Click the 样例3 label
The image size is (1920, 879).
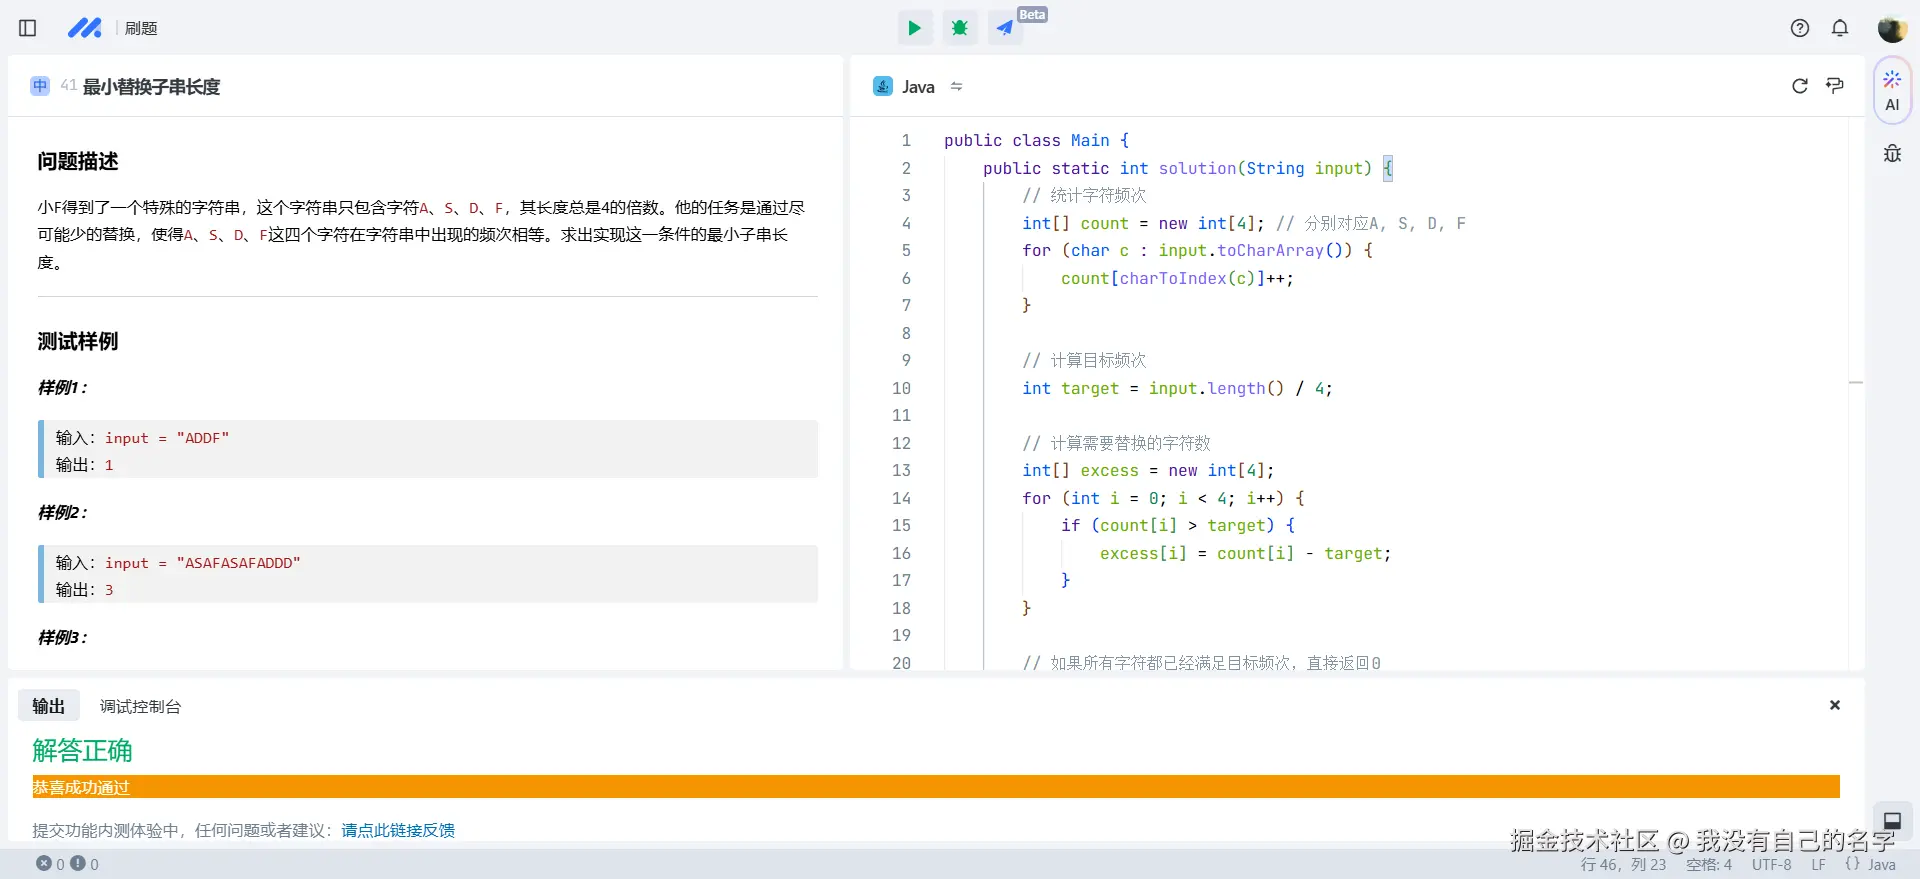(62, 637)
